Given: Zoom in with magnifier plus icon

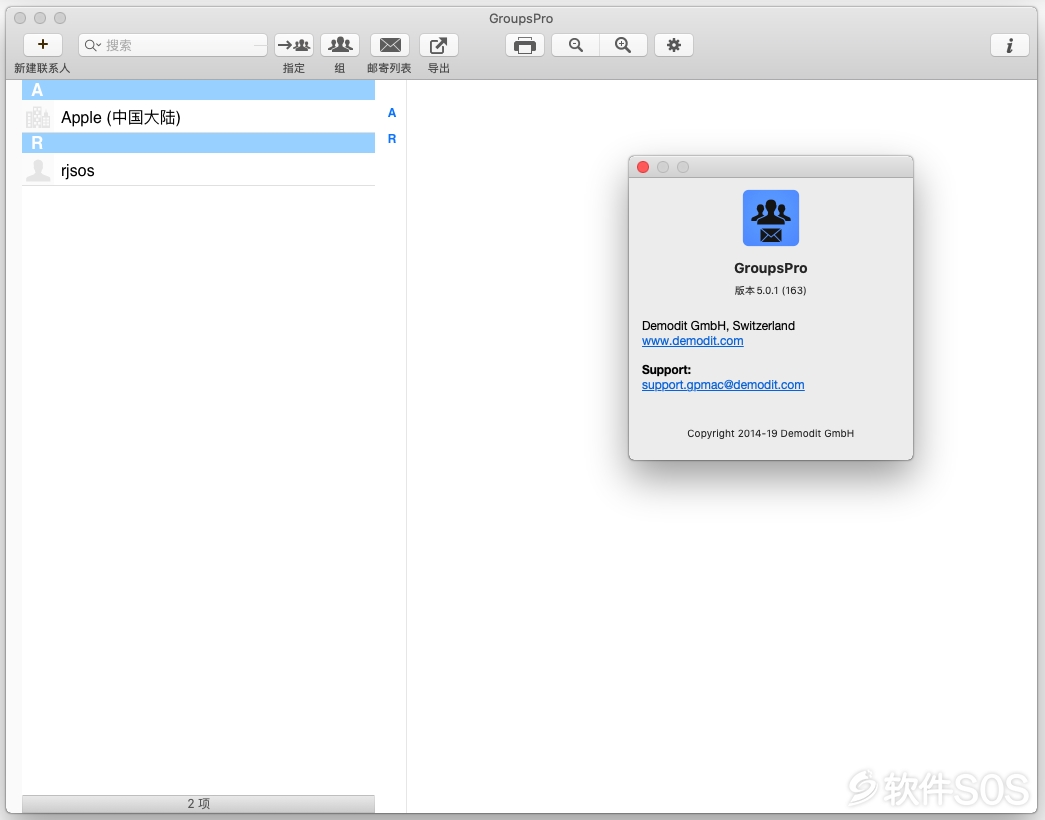Looking at the screenshot, I should point(623,45).
